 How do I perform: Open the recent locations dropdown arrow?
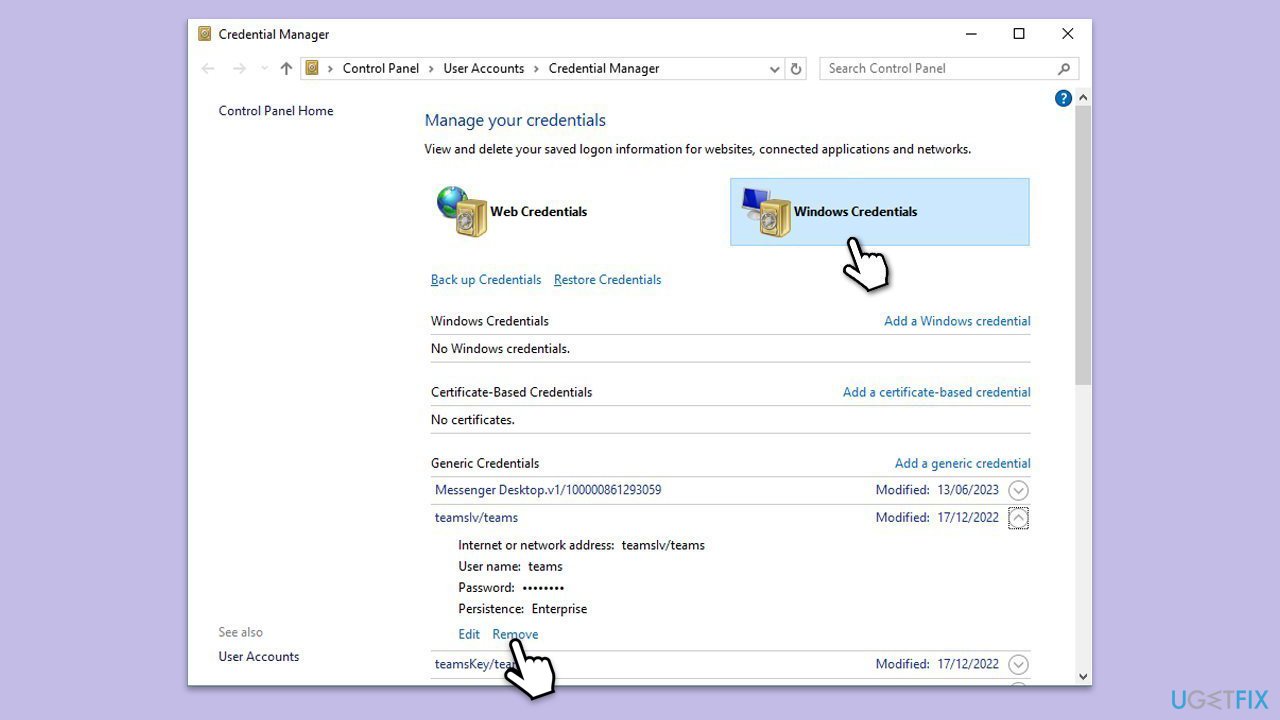[x=264, y=69]
